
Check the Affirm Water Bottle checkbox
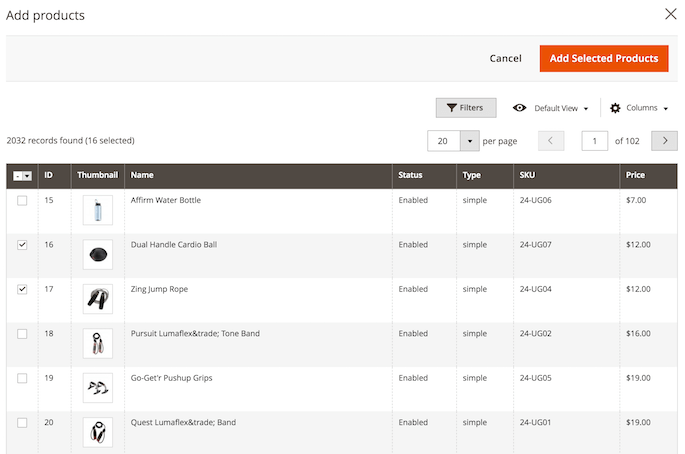tap(22, 201)
